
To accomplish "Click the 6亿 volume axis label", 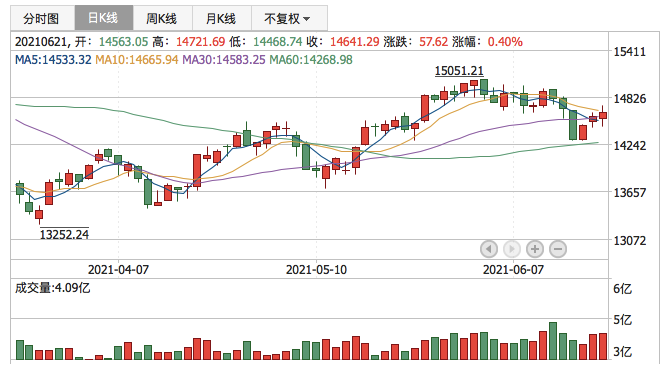I will tap(622, 289).
